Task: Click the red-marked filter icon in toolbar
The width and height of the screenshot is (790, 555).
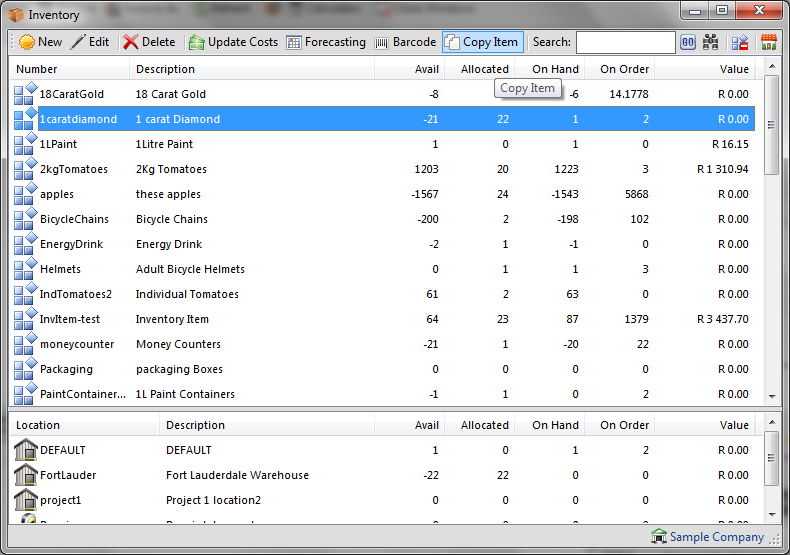Action: pyautogui.click(x=740, y=42)
